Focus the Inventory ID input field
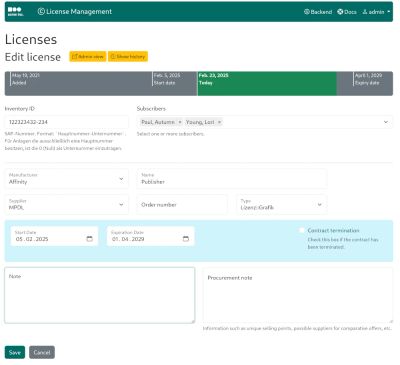The image size is (400, 365). click(66, 122)
